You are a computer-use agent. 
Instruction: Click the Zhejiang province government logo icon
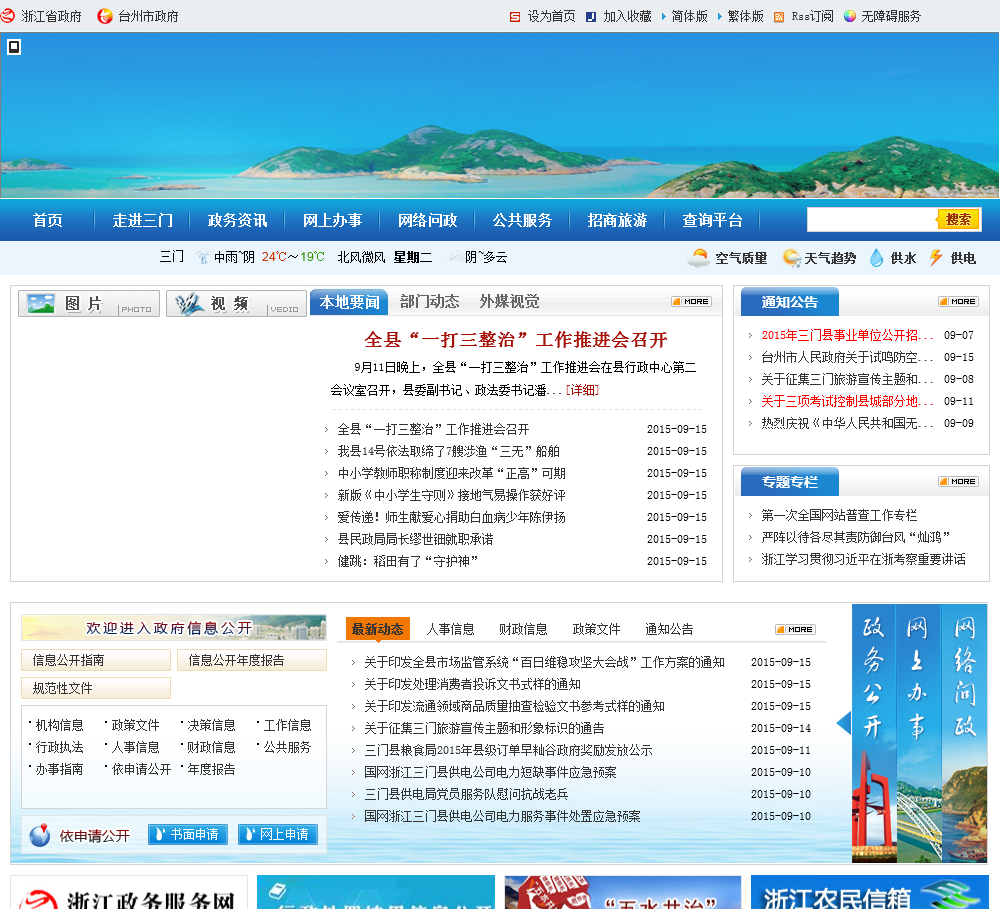click(8, 15)
